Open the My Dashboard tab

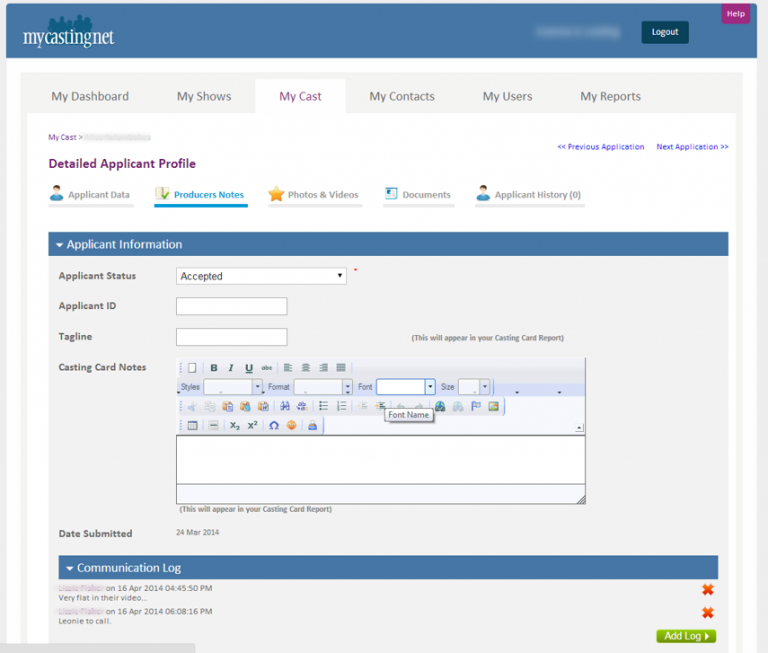(90, 96)
